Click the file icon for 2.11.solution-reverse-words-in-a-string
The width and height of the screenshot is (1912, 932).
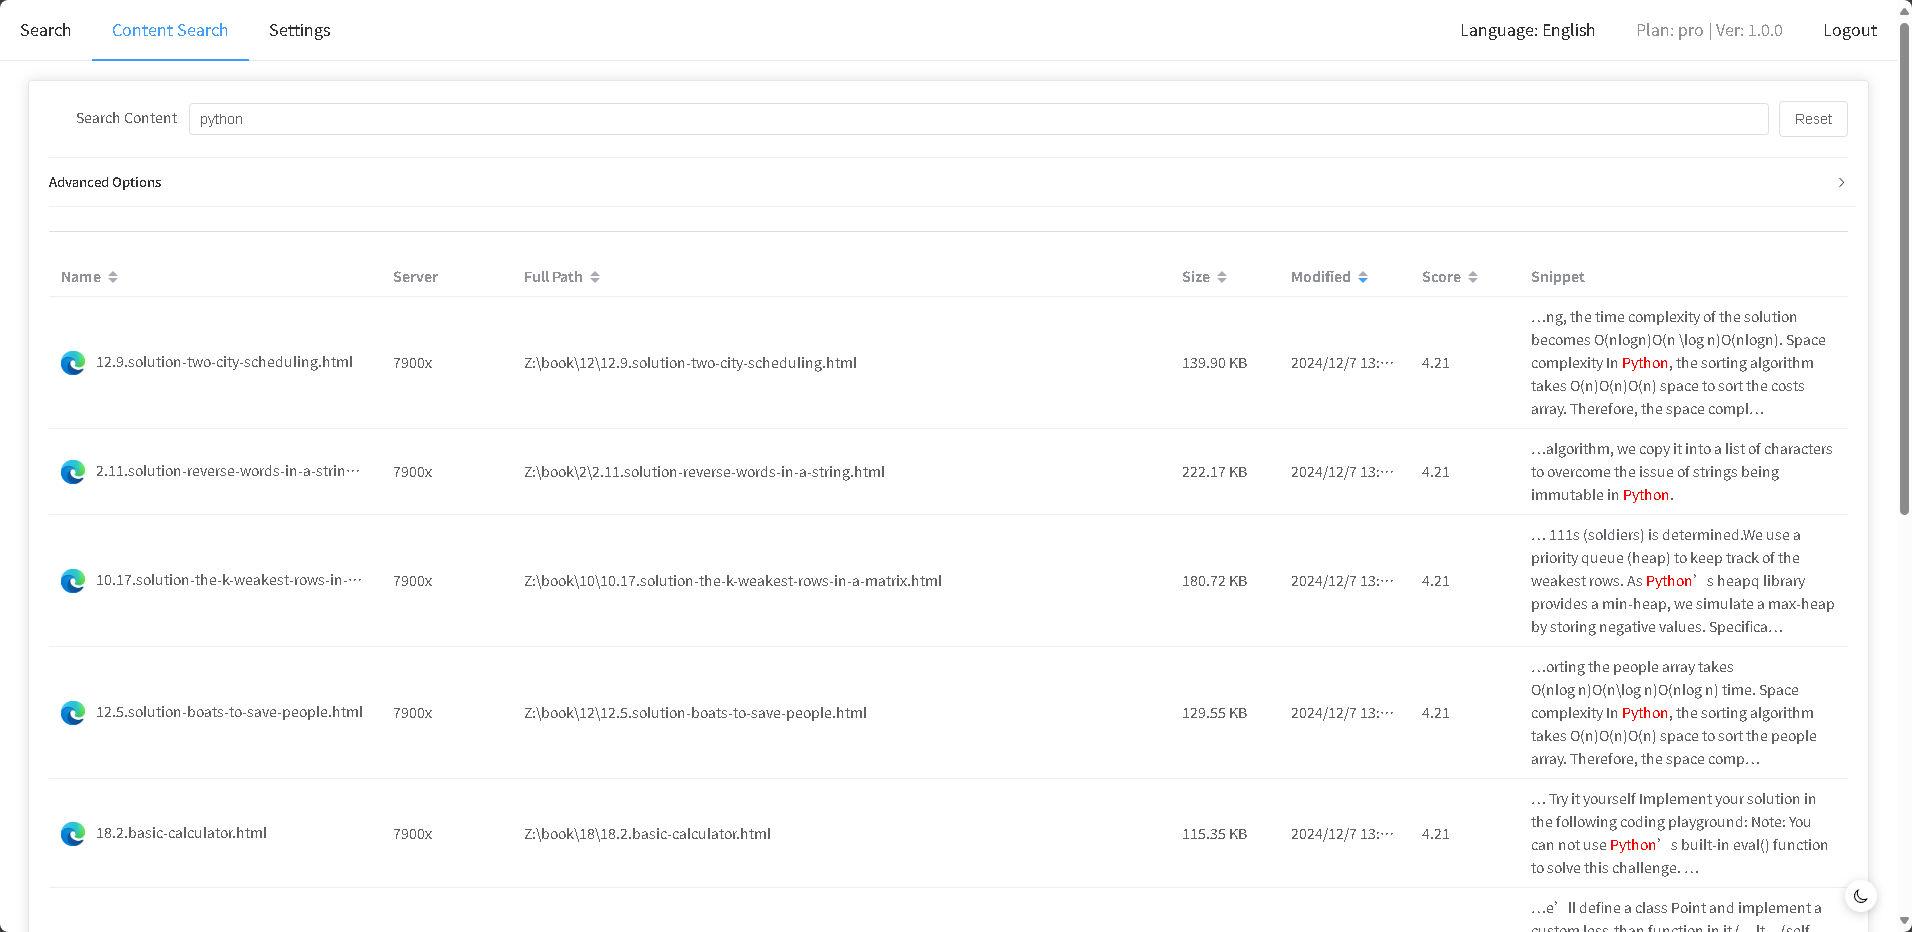coord(73,472)
